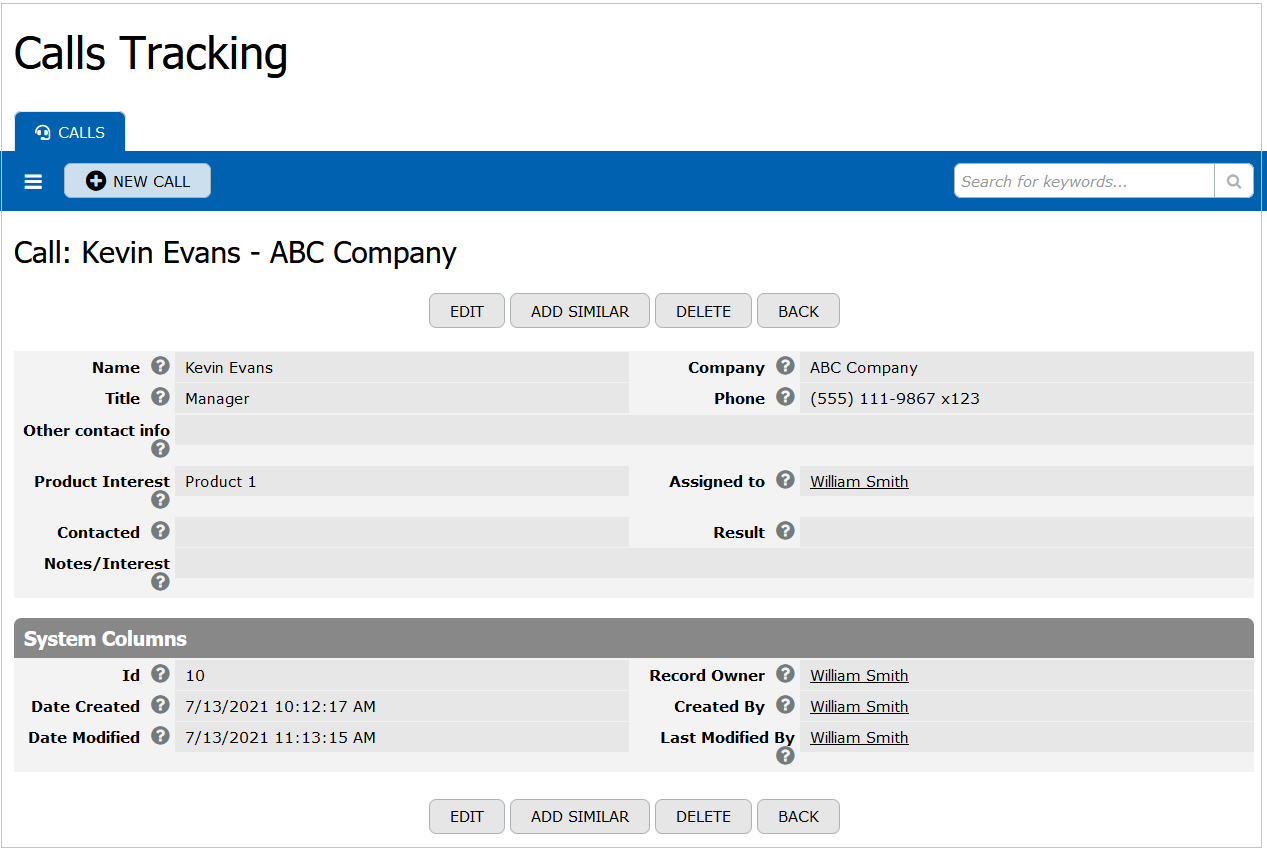Open William Smith link in Assigned to
The width and height of the screenshot is (1267, 851).
(x=859, y=482)
